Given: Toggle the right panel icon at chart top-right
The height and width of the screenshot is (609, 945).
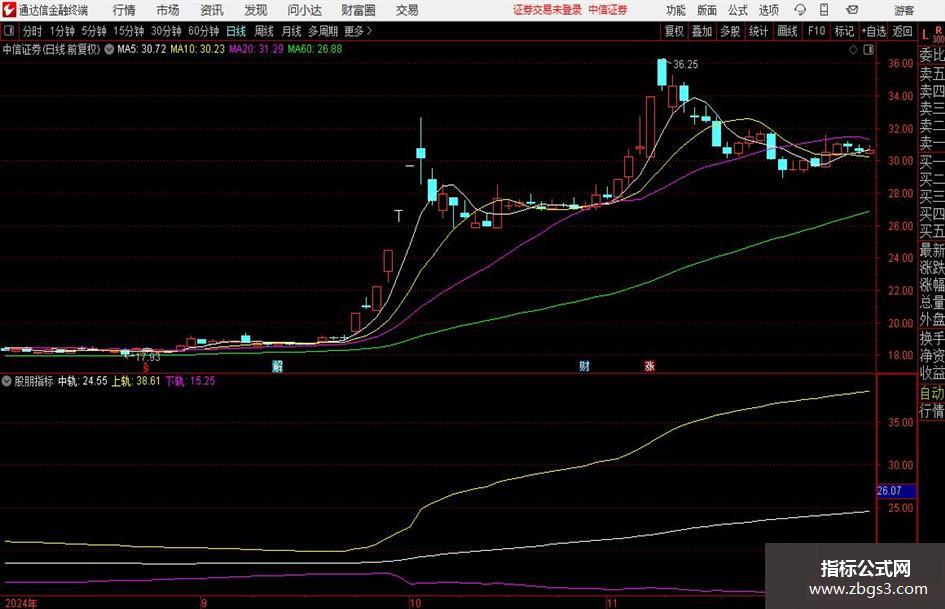Looking at the screenshot, I should pos(868,50).
